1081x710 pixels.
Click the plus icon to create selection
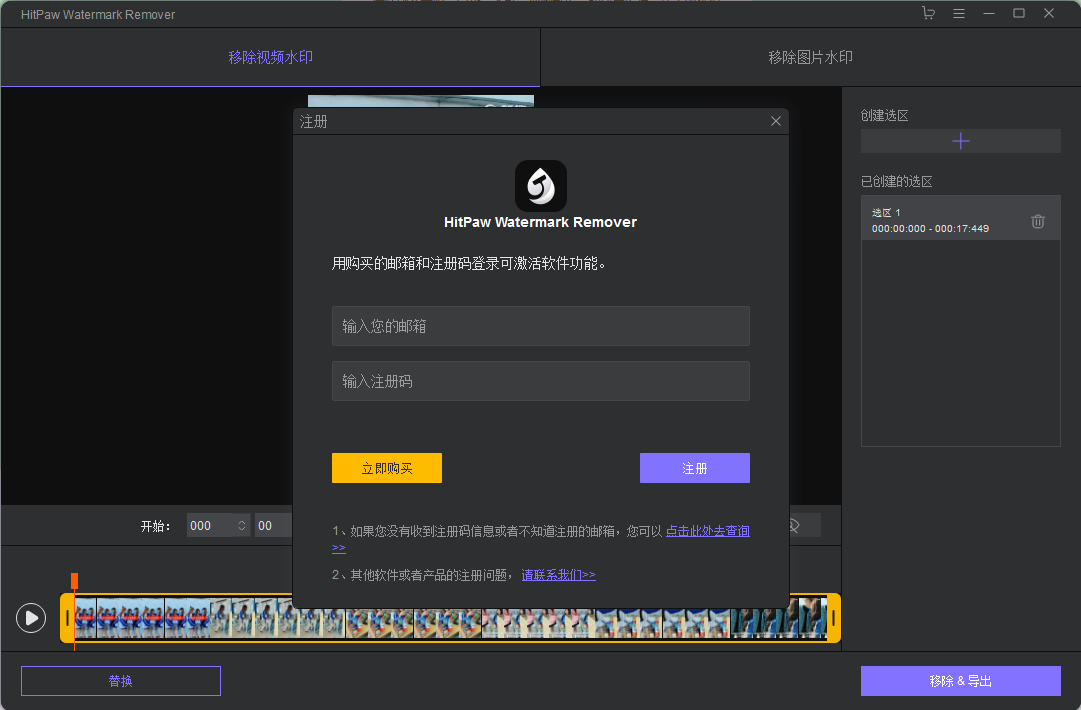coord(960,141)
